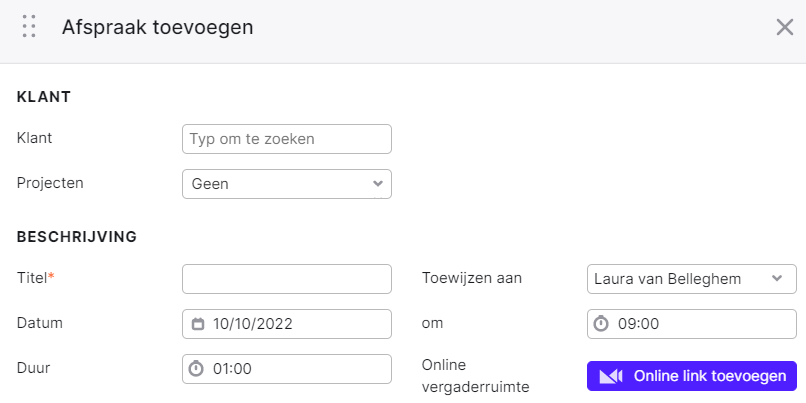Image resolution: width=806 pixels, height=403 pixels.
Task: Grab the dotted drag handle icon
Action: pos(29,26)
